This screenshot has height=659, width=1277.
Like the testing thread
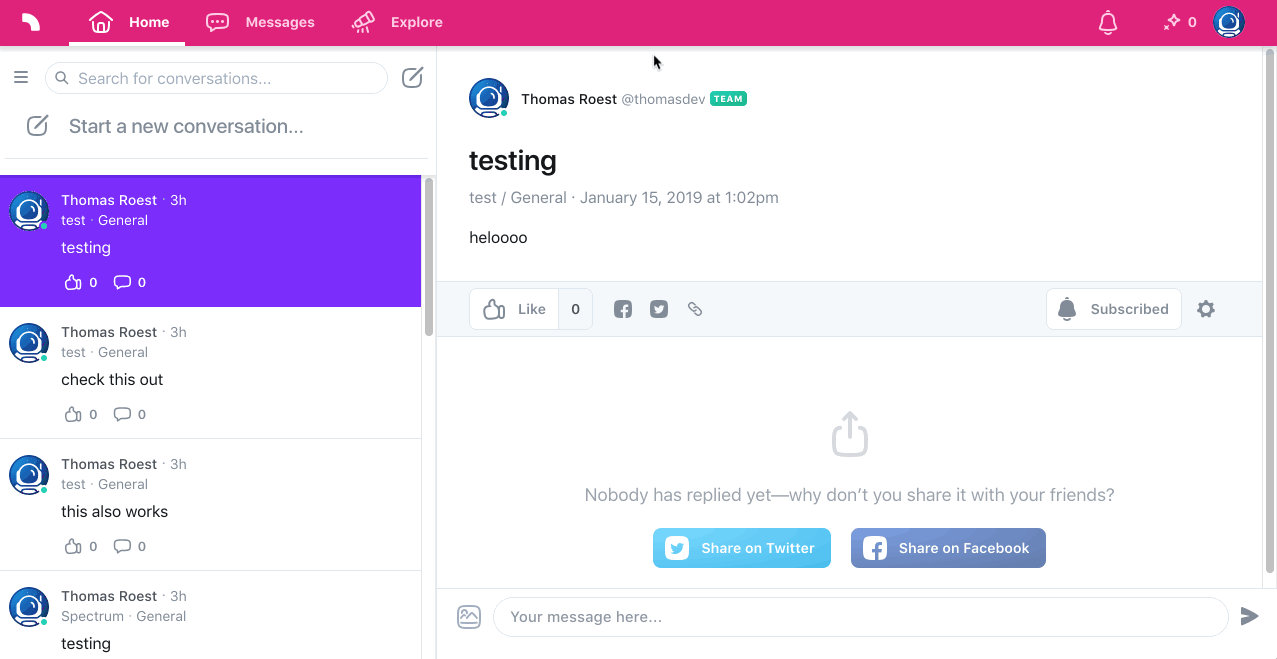(514, 309)
